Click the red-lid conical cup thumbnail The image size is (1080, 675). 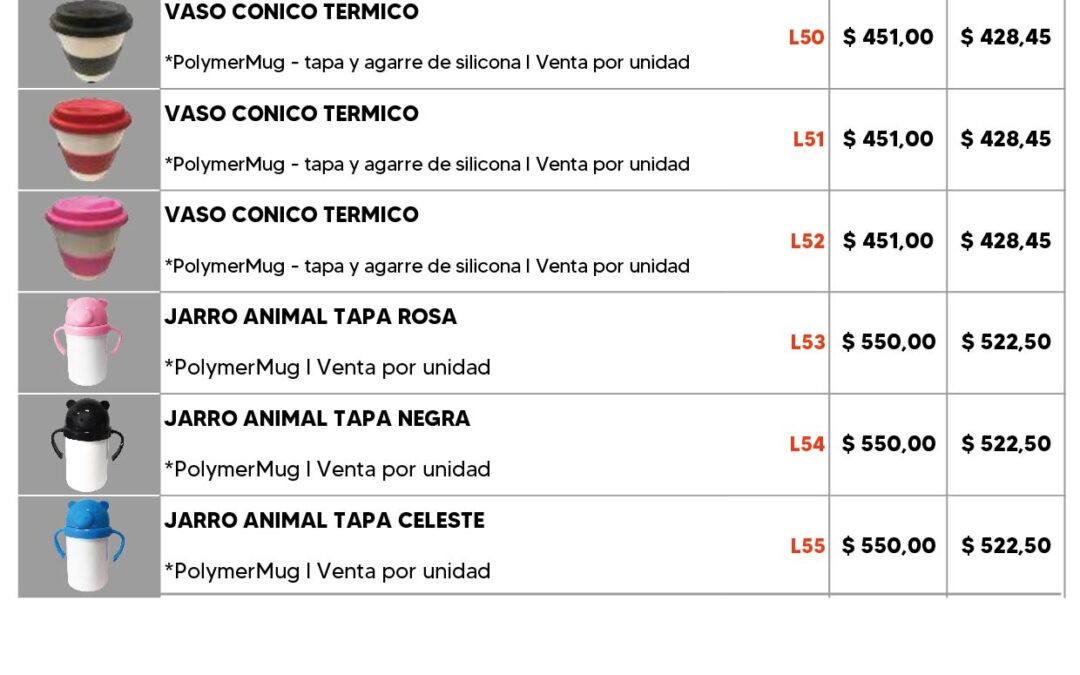(89, 139)
